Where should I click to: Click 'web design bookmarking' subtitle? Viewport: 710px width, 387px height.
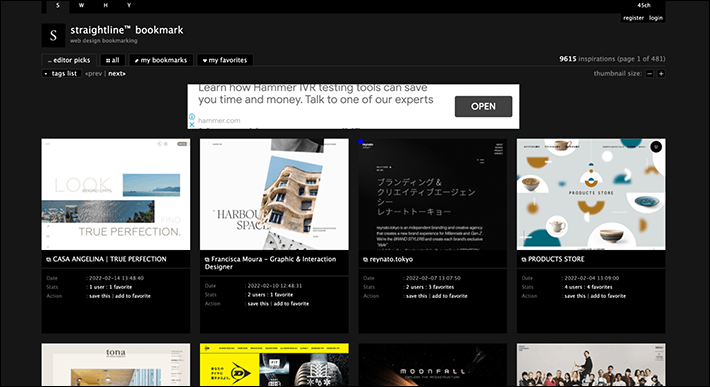tap(104, 41)
